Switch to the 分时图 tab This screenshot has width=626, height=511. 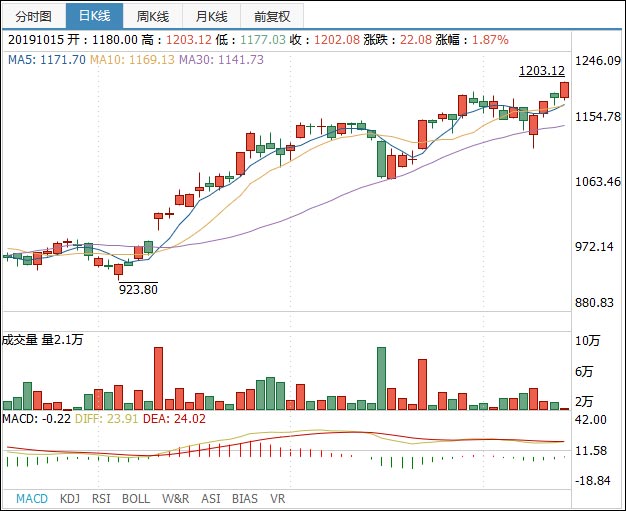[32, 16]
